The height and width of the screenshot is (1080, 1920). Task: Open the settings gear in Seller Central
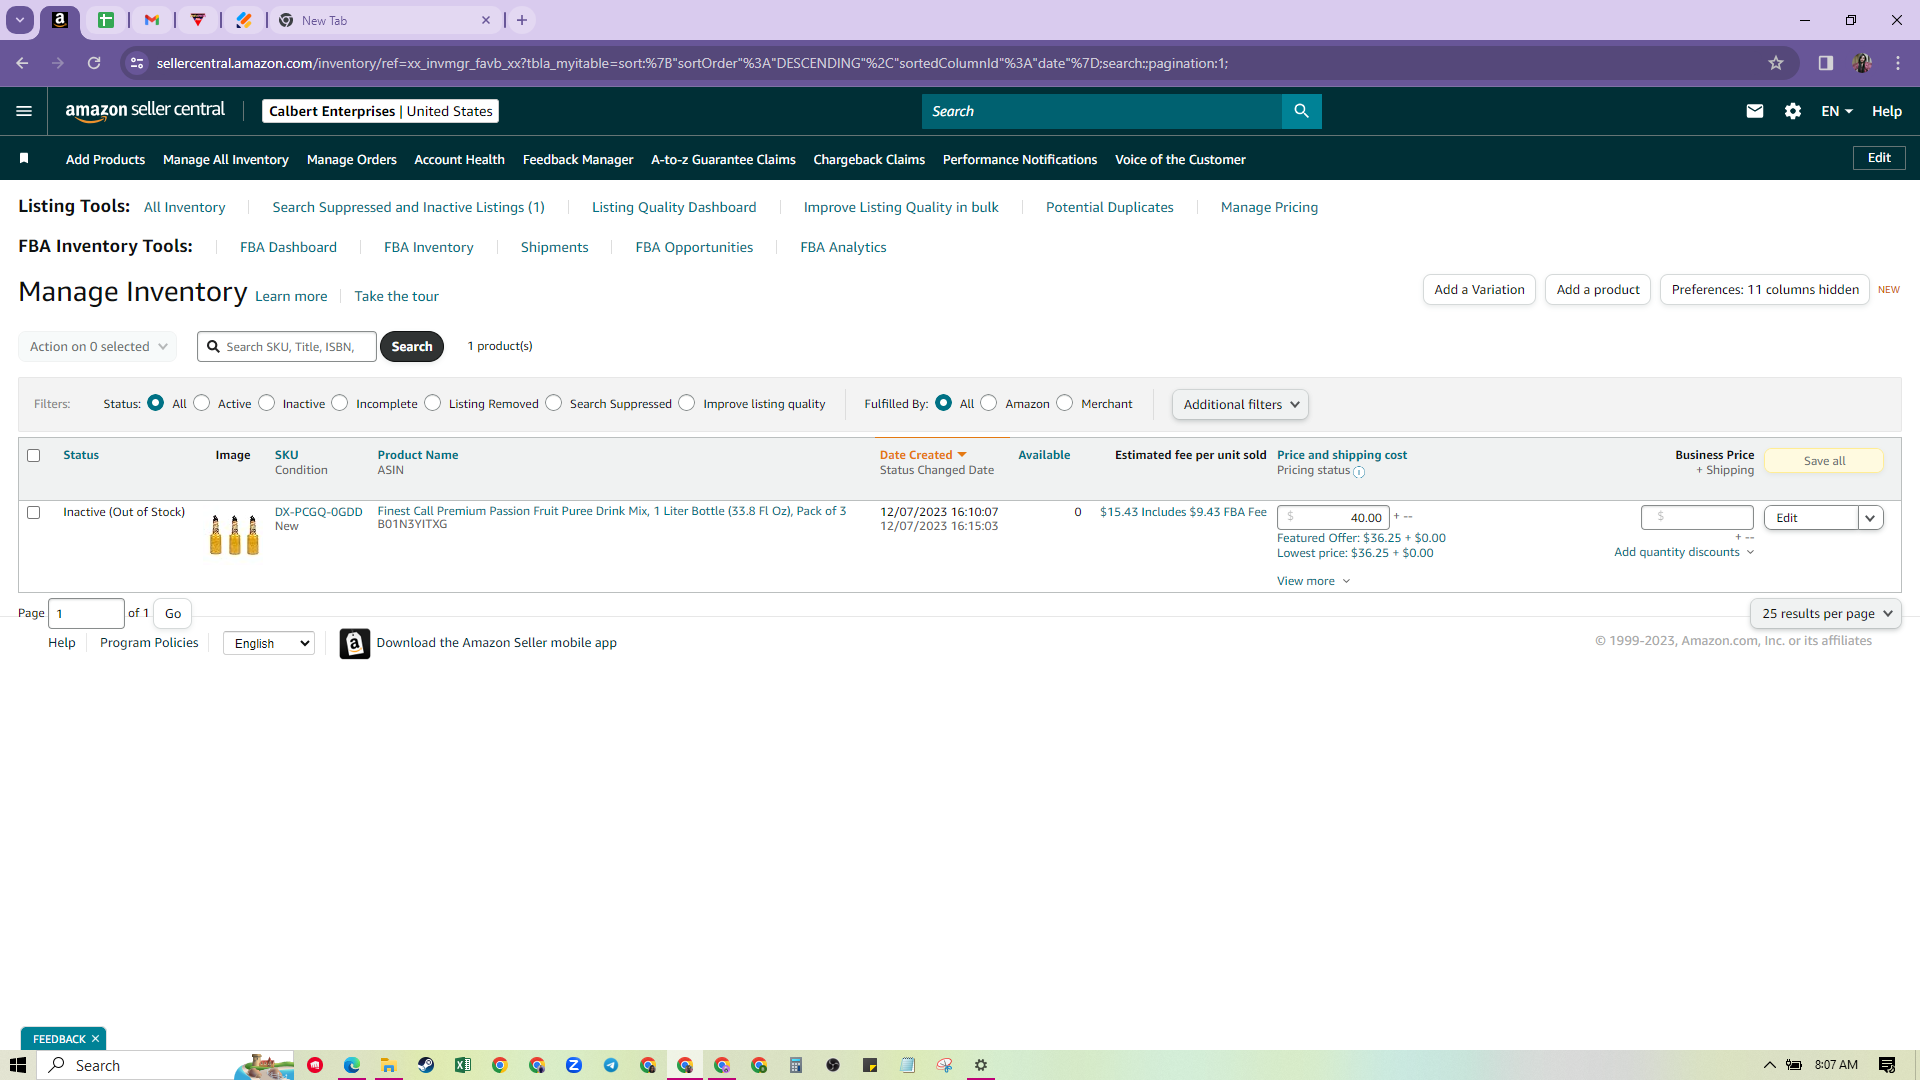(x=1793, y=111)
